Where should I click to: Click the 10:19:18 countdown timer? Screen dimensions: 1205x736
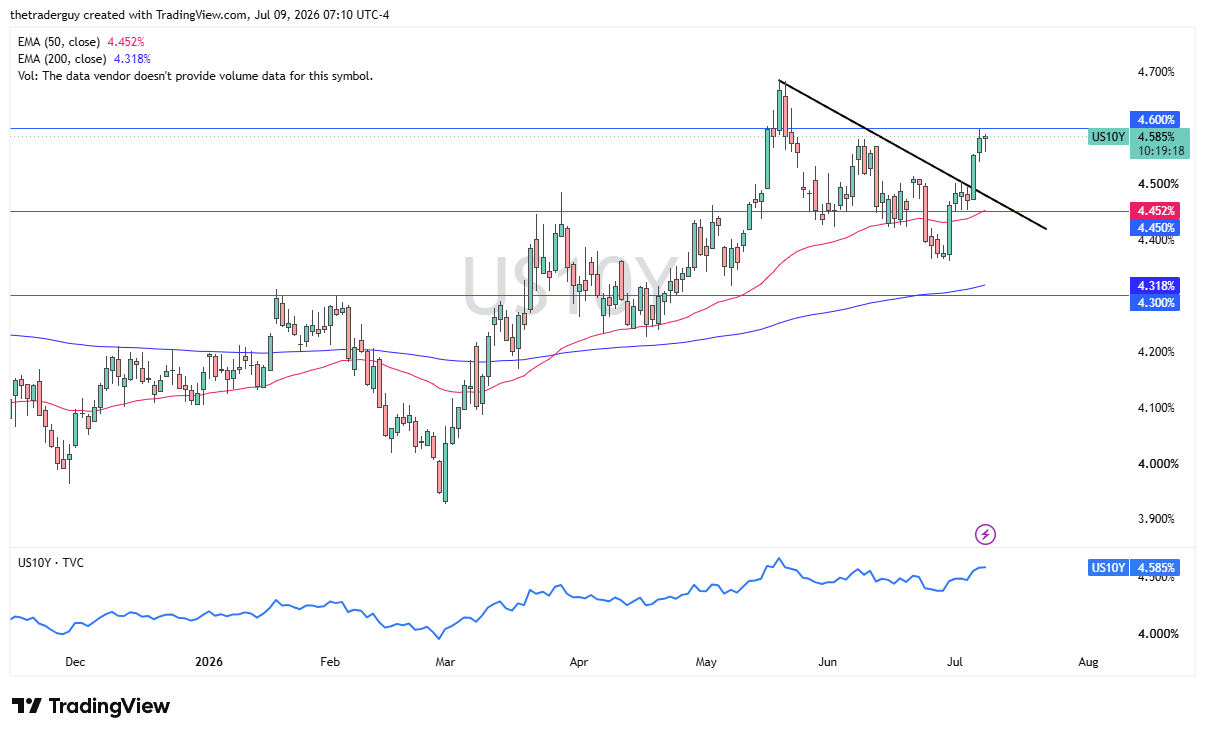coord(1160,151)
